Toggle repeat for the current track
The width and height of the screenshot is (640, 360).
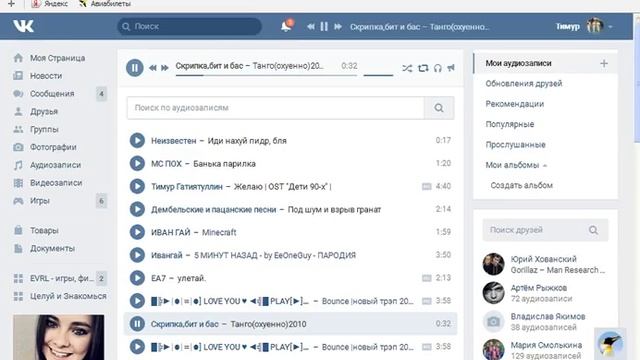(x=423, y=68)
